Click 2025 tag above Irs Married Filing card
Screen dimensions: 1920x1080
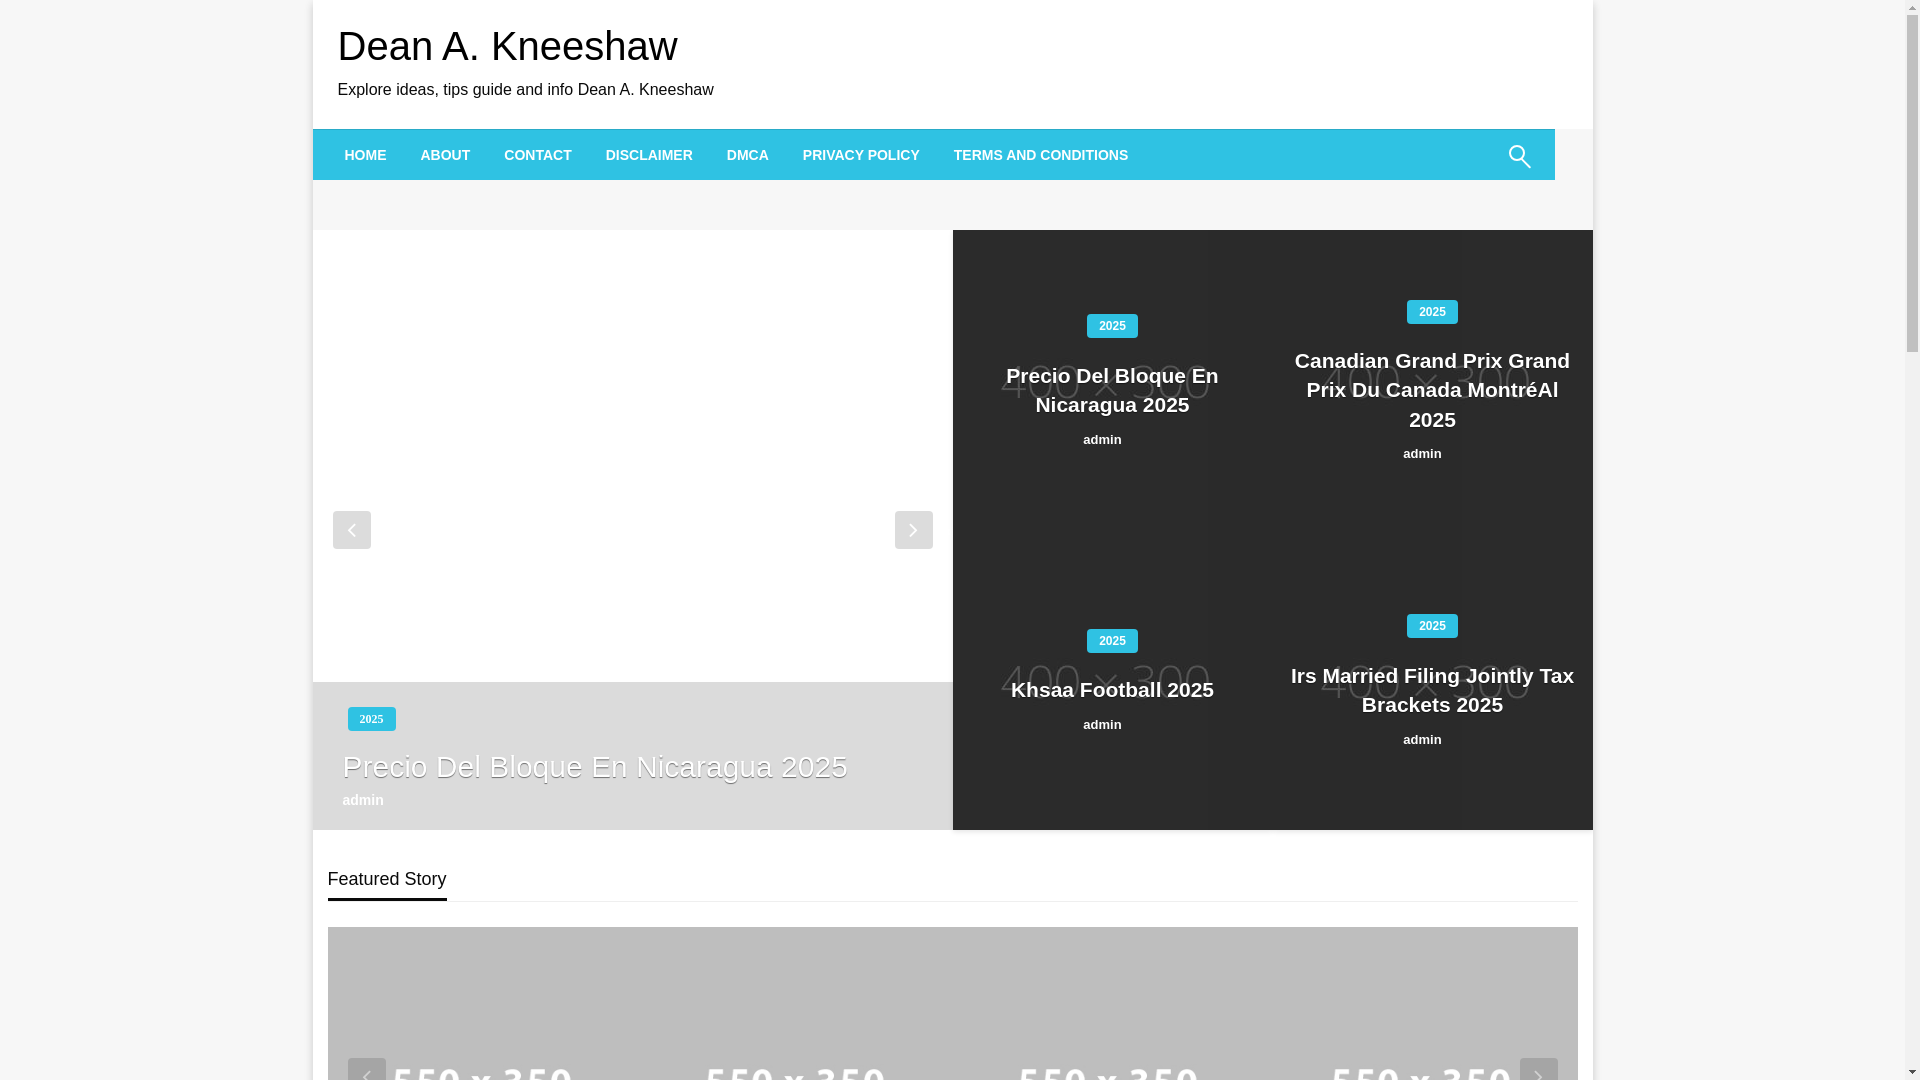coord(1432,626)
